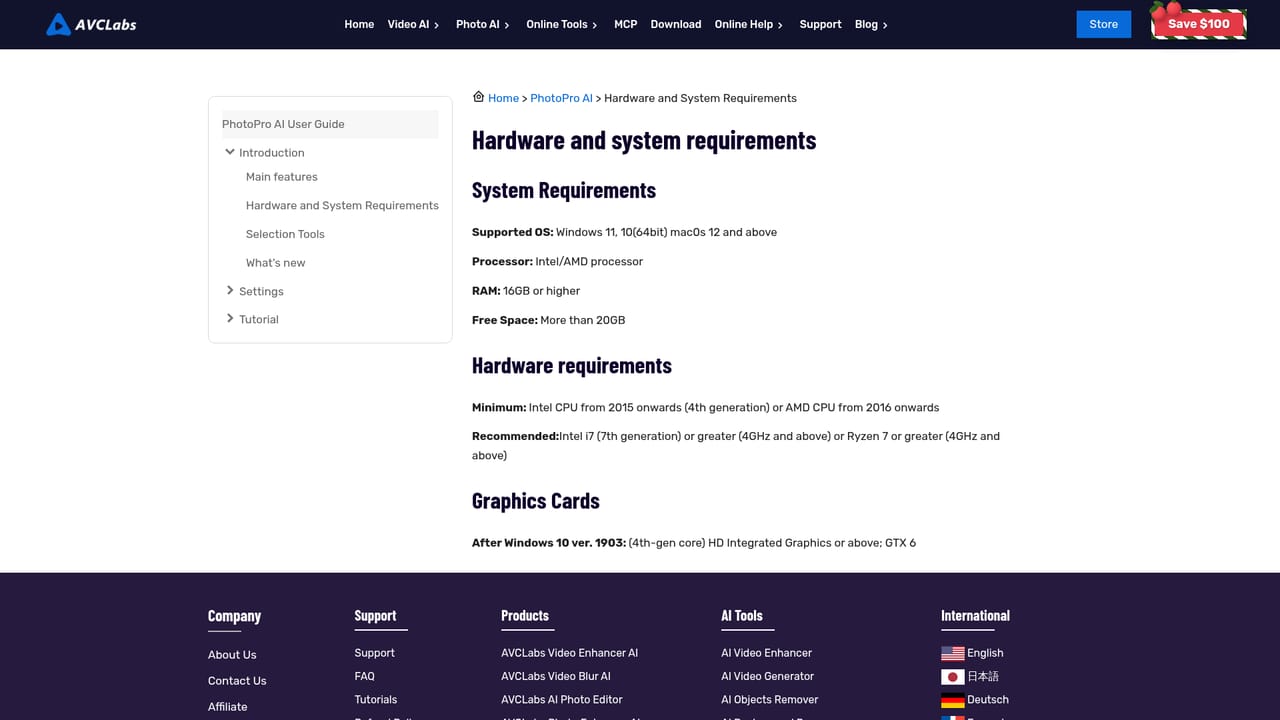Click 'Free Space: More than 20GB' text
This screenshot has height=720, width=1280.
[x=548, y=320]
